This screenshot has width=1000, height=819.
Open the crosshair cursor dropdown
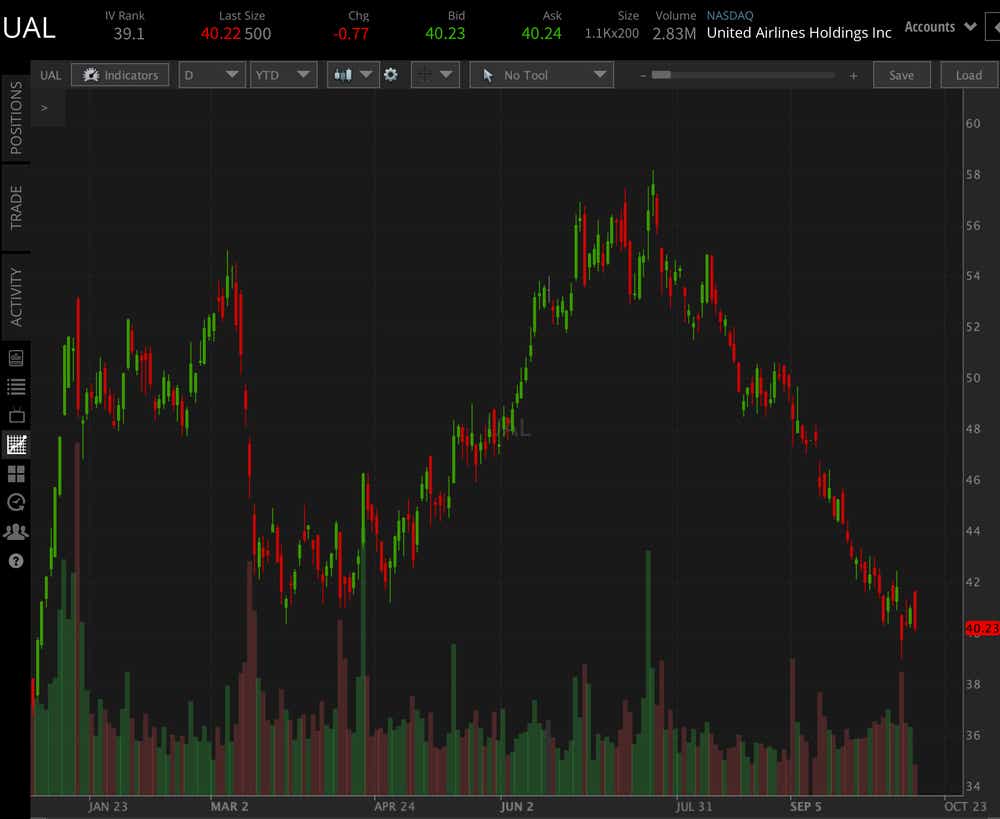[x=435, y=75]
